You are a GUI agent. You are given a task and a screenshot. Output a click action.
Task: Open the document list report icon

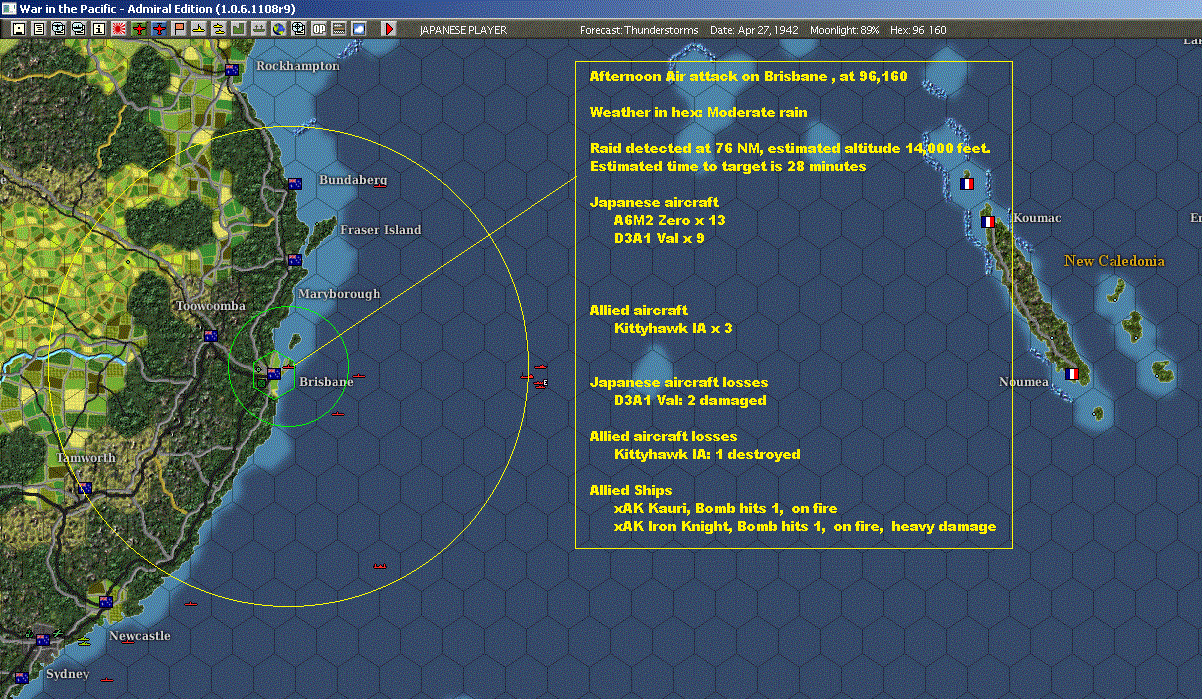coord(38,29)
